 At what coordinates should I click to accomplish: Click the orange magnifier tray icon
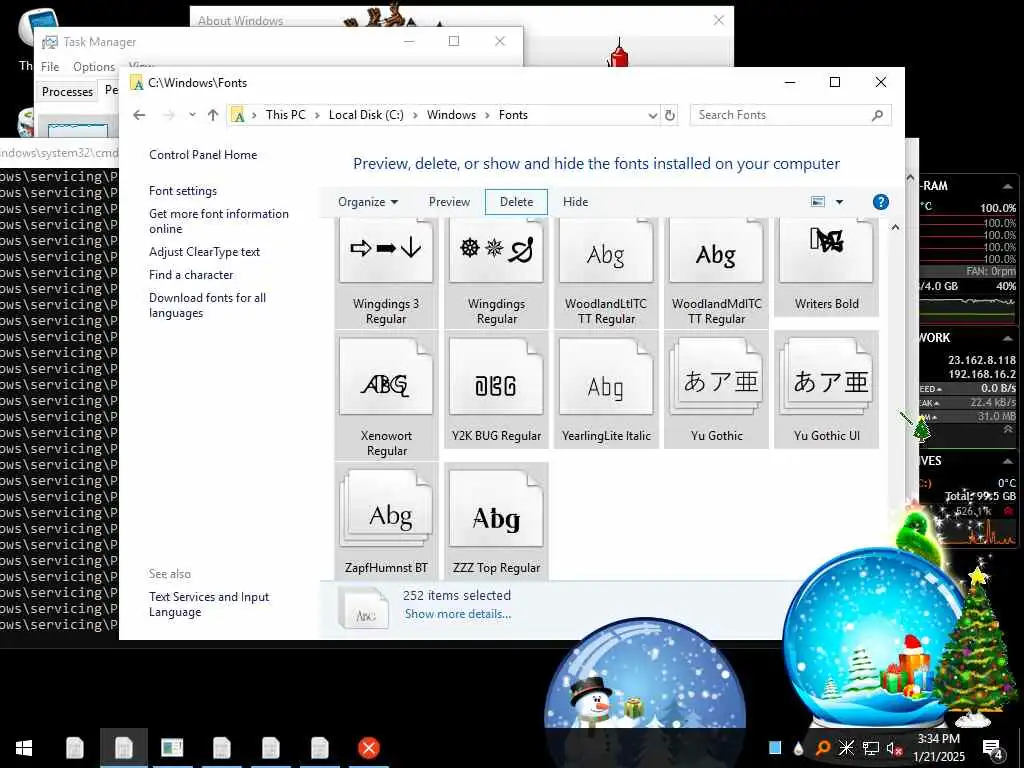coord(823,748)
